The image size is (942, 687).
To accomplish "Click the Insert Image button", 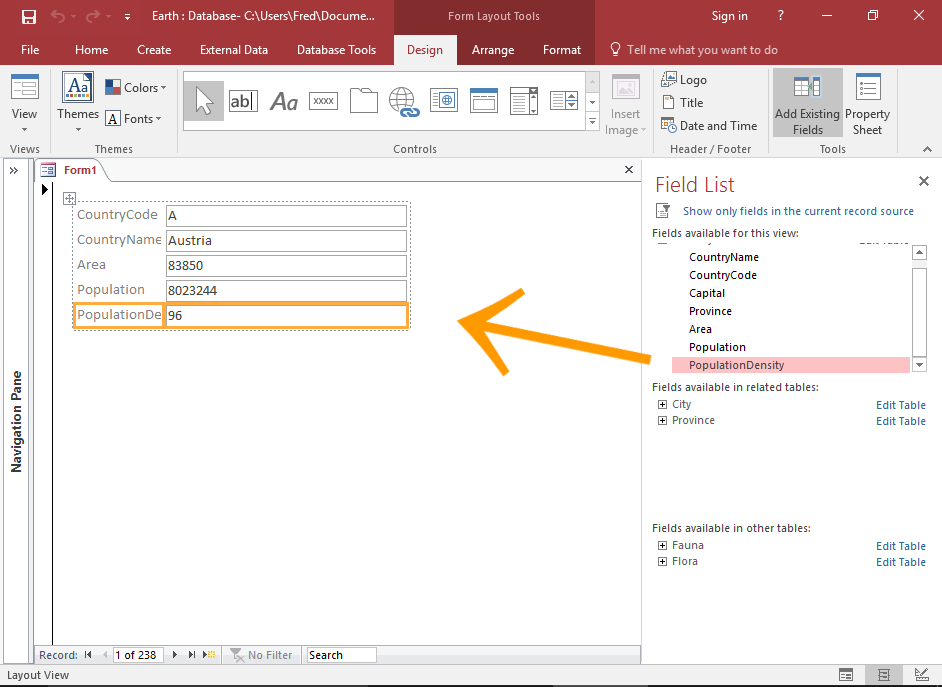I will (625, 105).
